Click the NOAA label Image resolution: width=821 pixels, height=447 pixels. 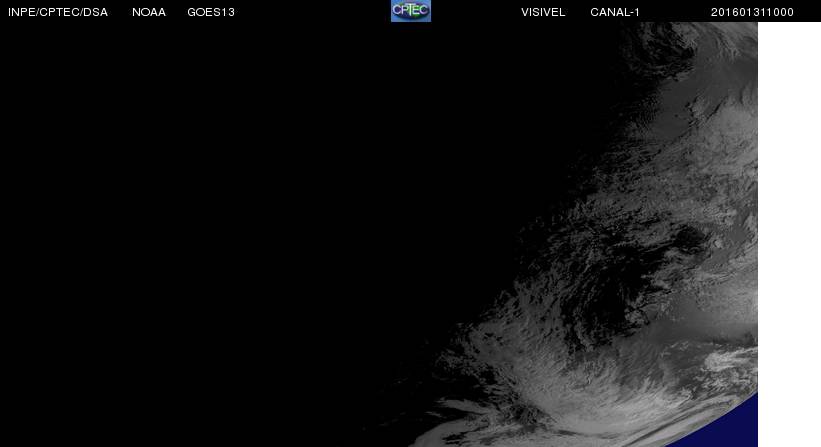coord(149,12)
